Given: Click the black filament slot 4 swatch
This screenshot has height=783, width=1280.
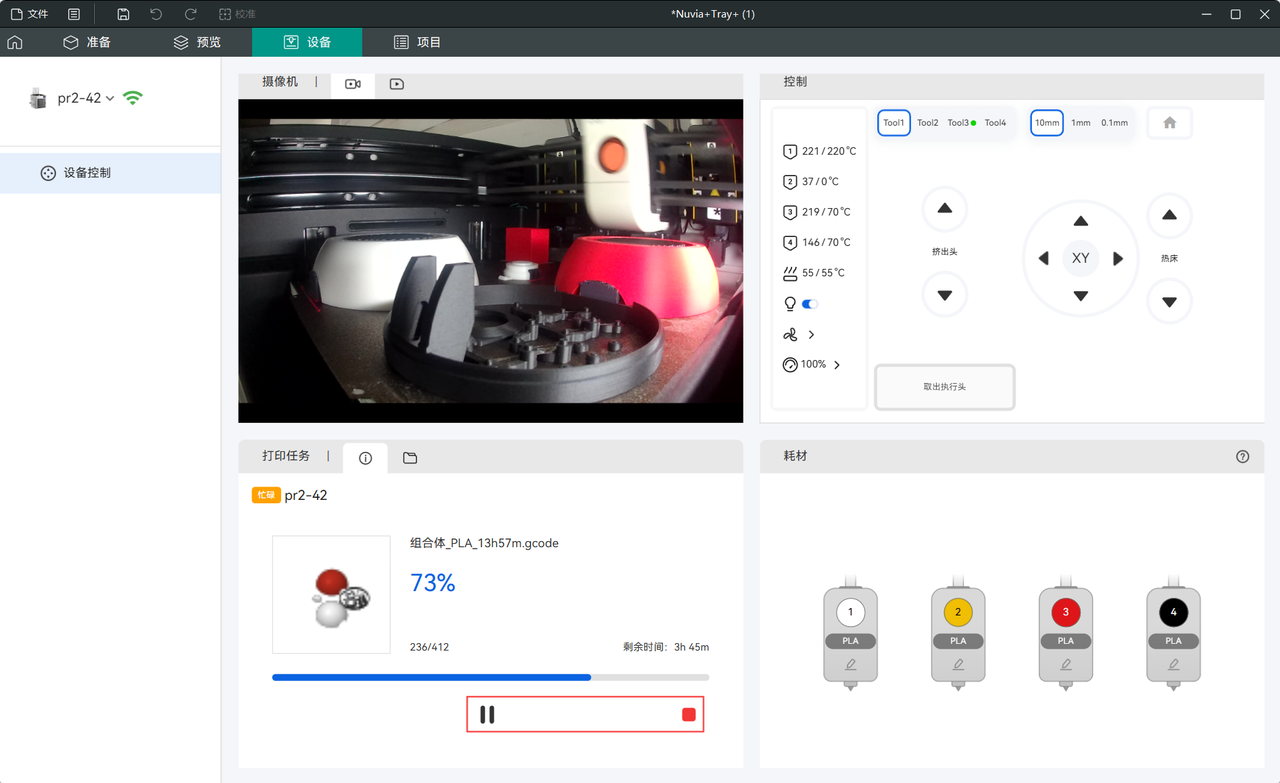Looking at the screenshot, I should pos(1173,612).
